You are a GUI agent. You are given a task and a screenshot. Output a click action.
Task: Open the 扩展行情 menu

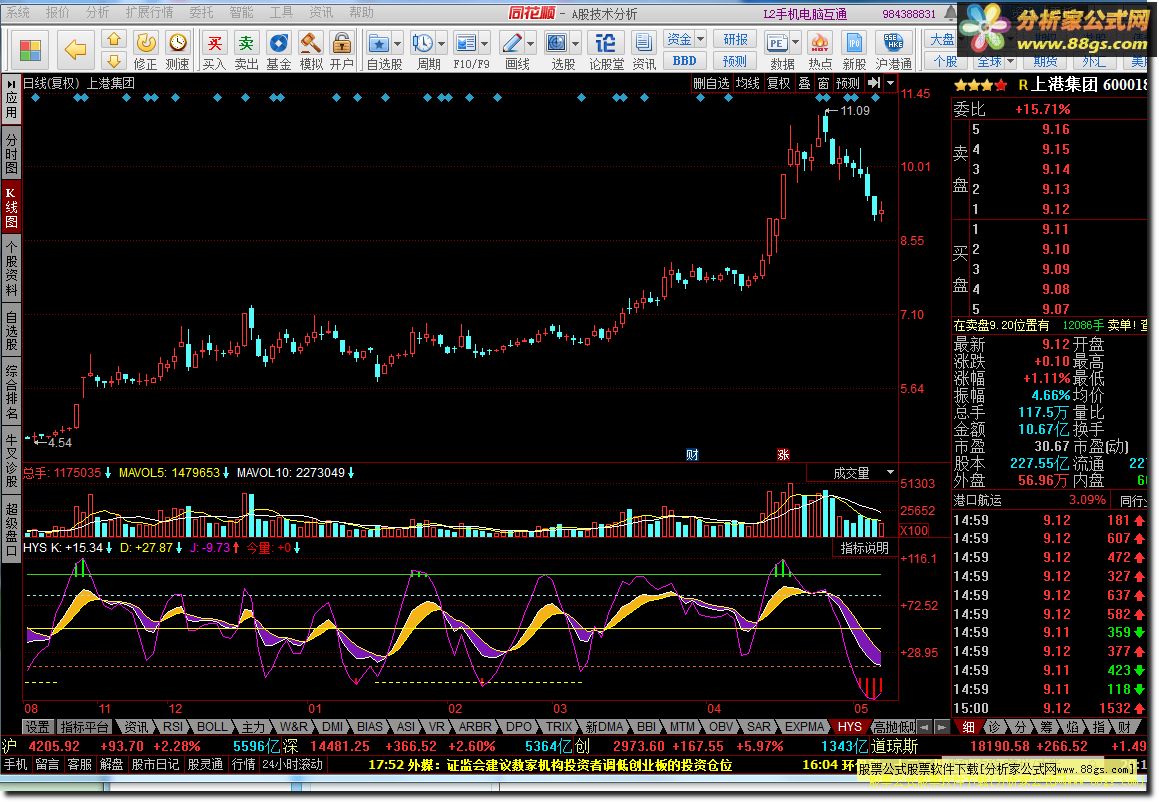point(149,13)
